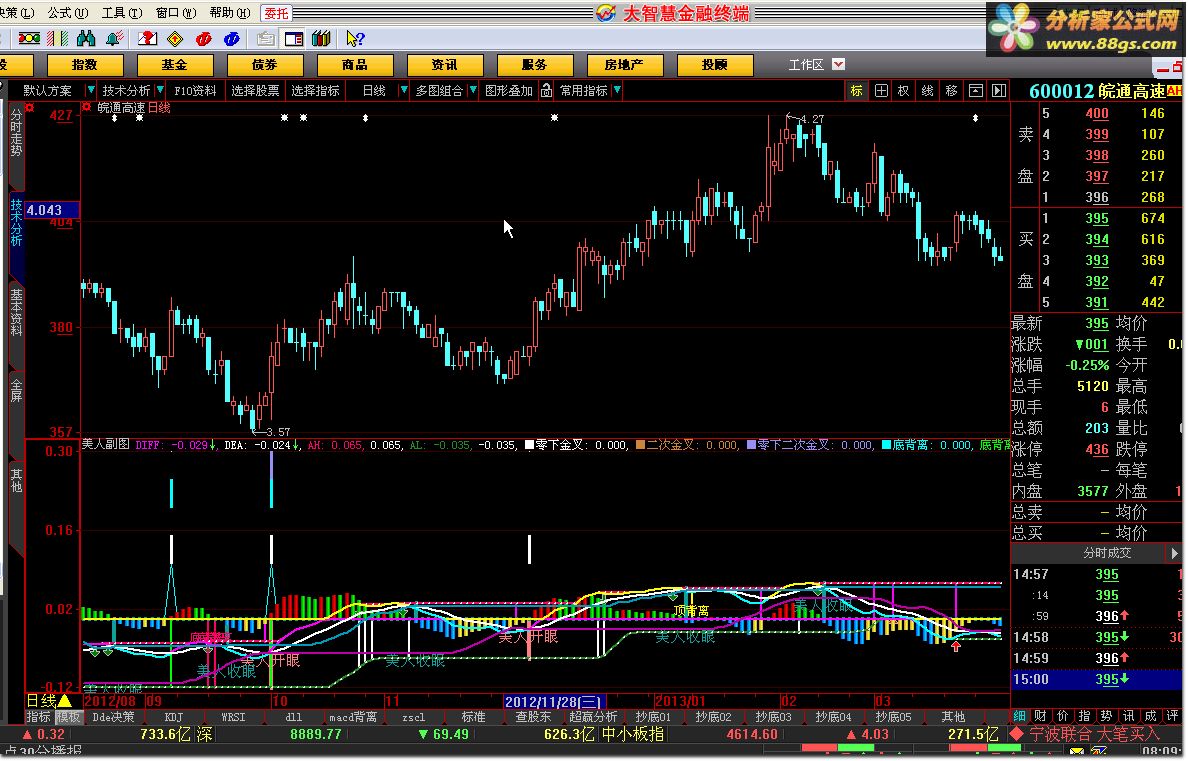Click the grid layout window icon
This screenshot has width=1188, height=761.
tap(880, 91)
